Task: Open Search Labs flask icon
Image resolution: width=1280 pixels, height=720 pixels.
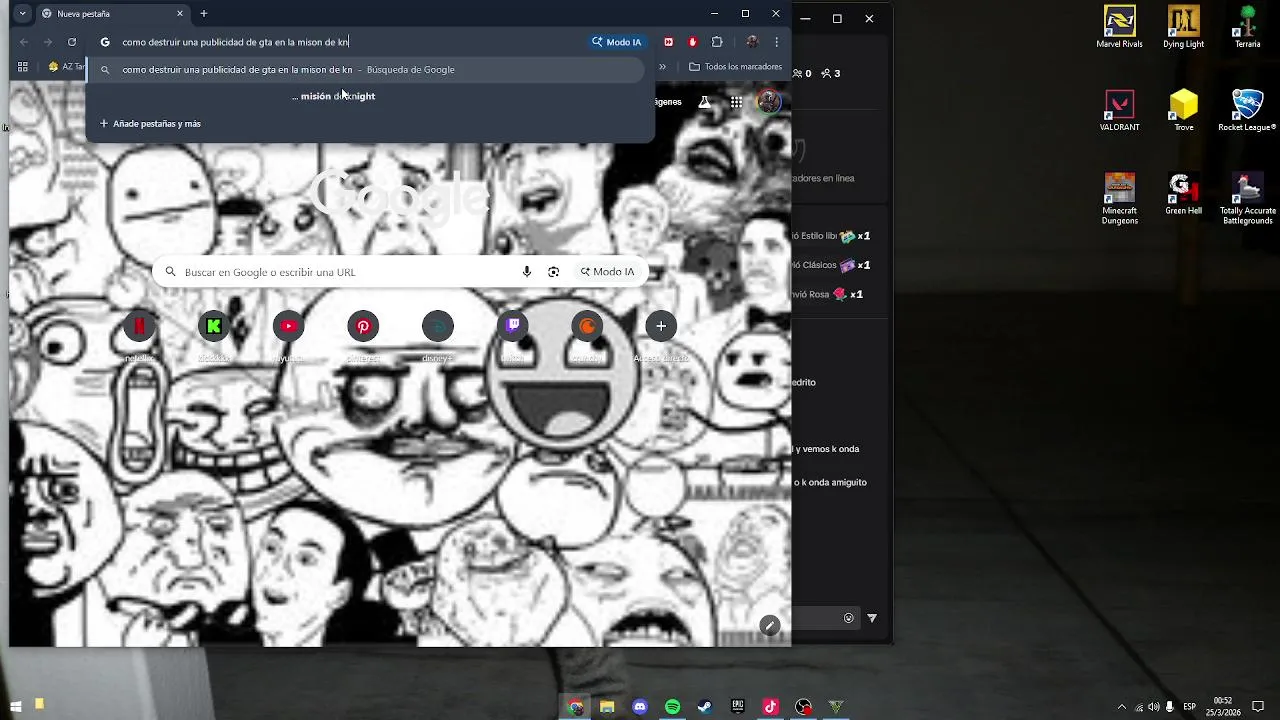Action: coord(705,102)
